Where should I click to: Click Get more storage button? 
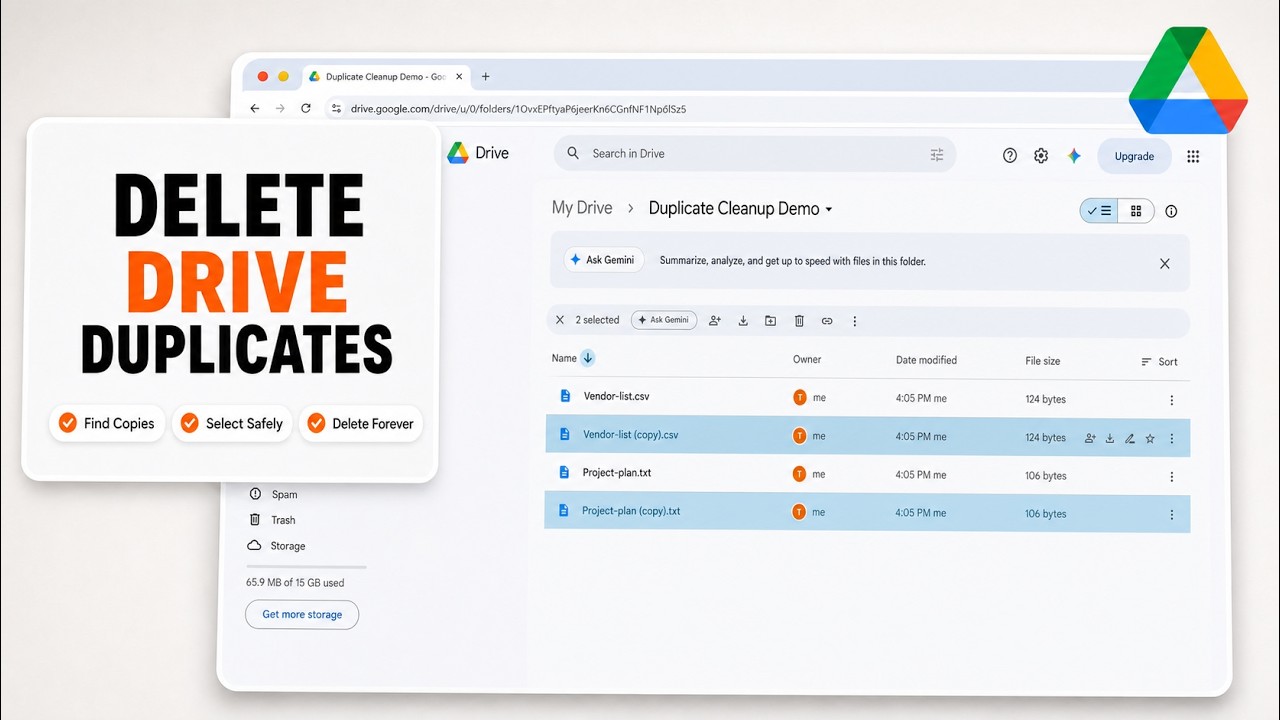[302, 614]
